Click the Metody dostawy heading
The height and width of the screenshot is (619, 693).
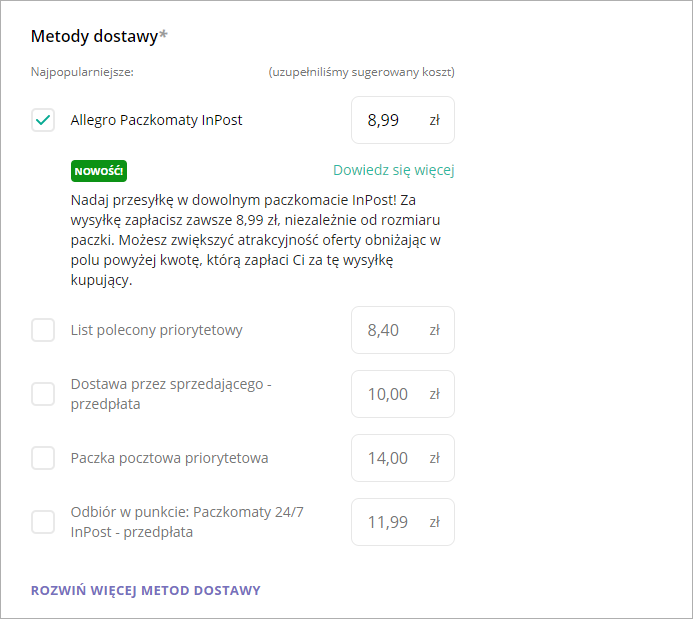(x=95, y=37)
